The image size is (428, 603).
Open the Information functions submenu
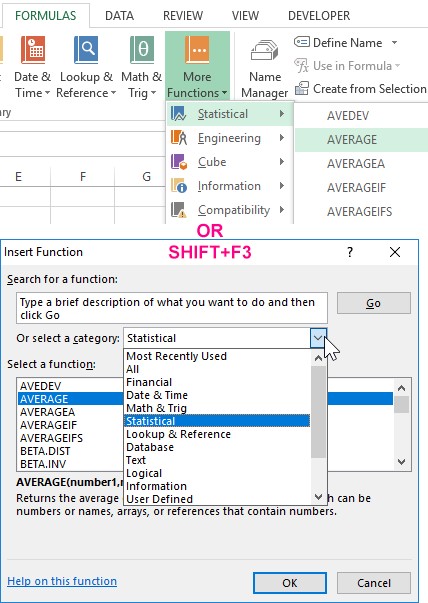click(230, 186)
